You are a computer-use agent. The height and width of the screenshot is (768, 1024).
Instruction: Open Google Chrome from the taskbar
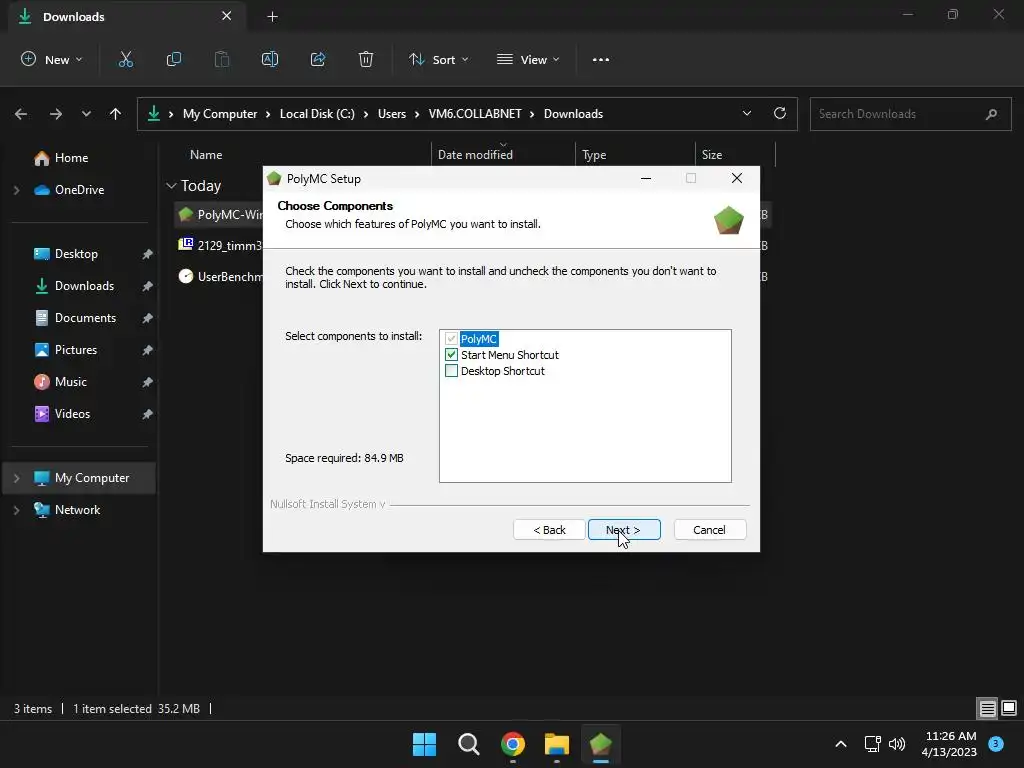[x=513, y=744]
